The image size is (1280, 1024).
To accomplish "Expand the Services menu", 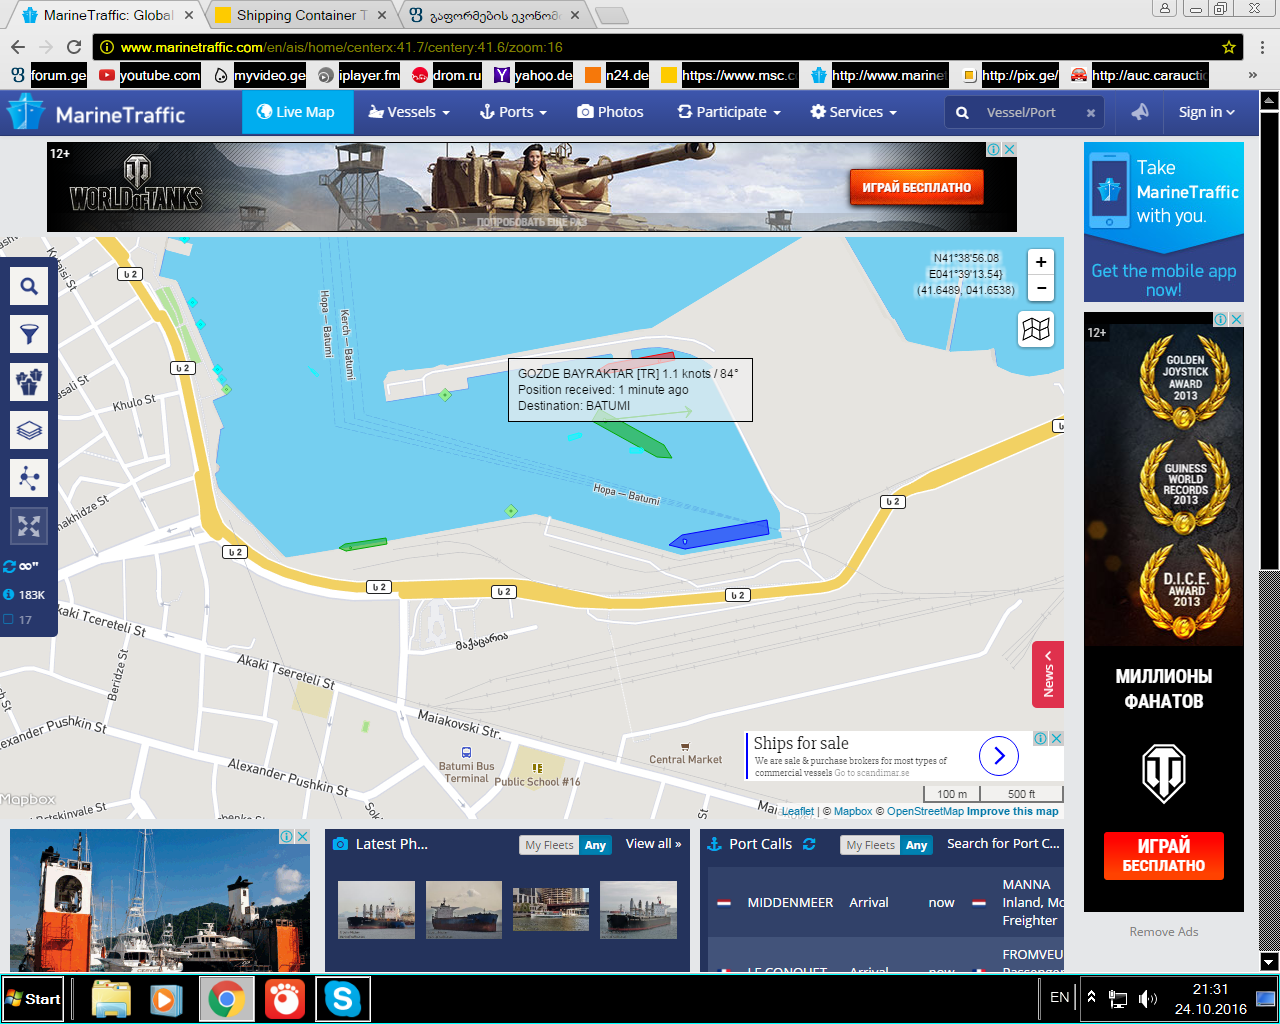I will (x=854, y=112).
